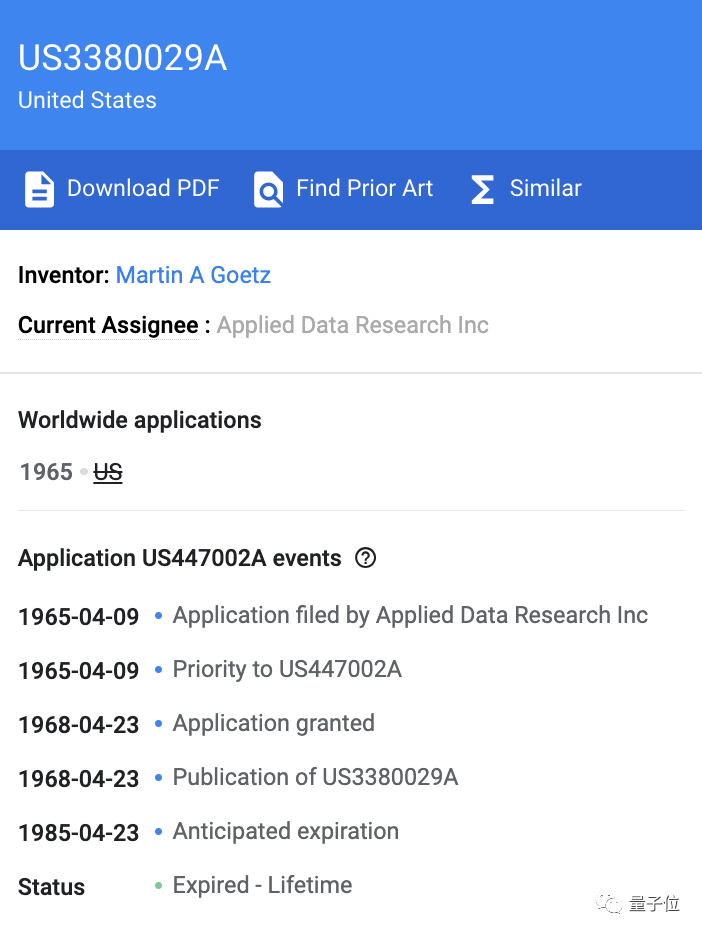Click the Worldwide applications heading
The width and height of the screenshot is (702, 934).
tap(140, 420)
